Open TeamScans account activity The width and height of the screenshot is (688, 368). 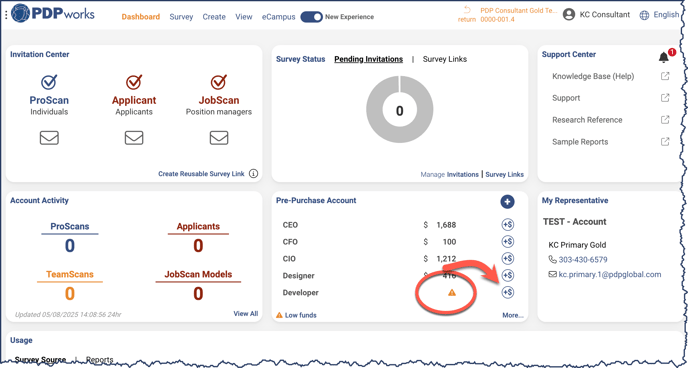[x=70, y=286]
